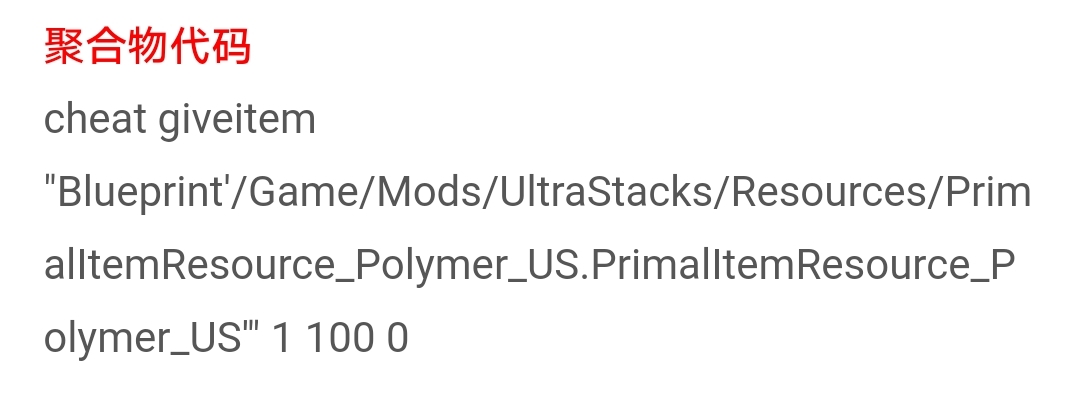1080x400 pixels.
Task: Click the word giveitem
Action: point(238,120)
